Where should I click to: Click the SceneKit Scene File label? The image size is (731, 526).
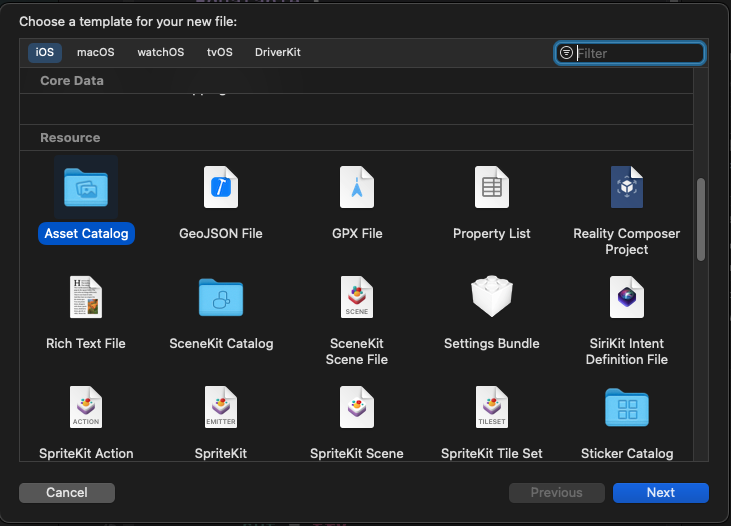[357, 351]
